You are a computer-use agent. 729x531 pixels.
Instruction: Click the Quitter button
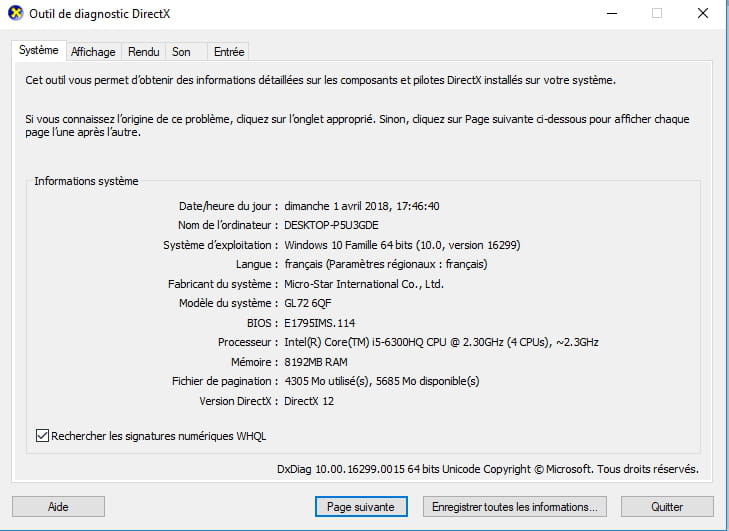tap(667, 506)
